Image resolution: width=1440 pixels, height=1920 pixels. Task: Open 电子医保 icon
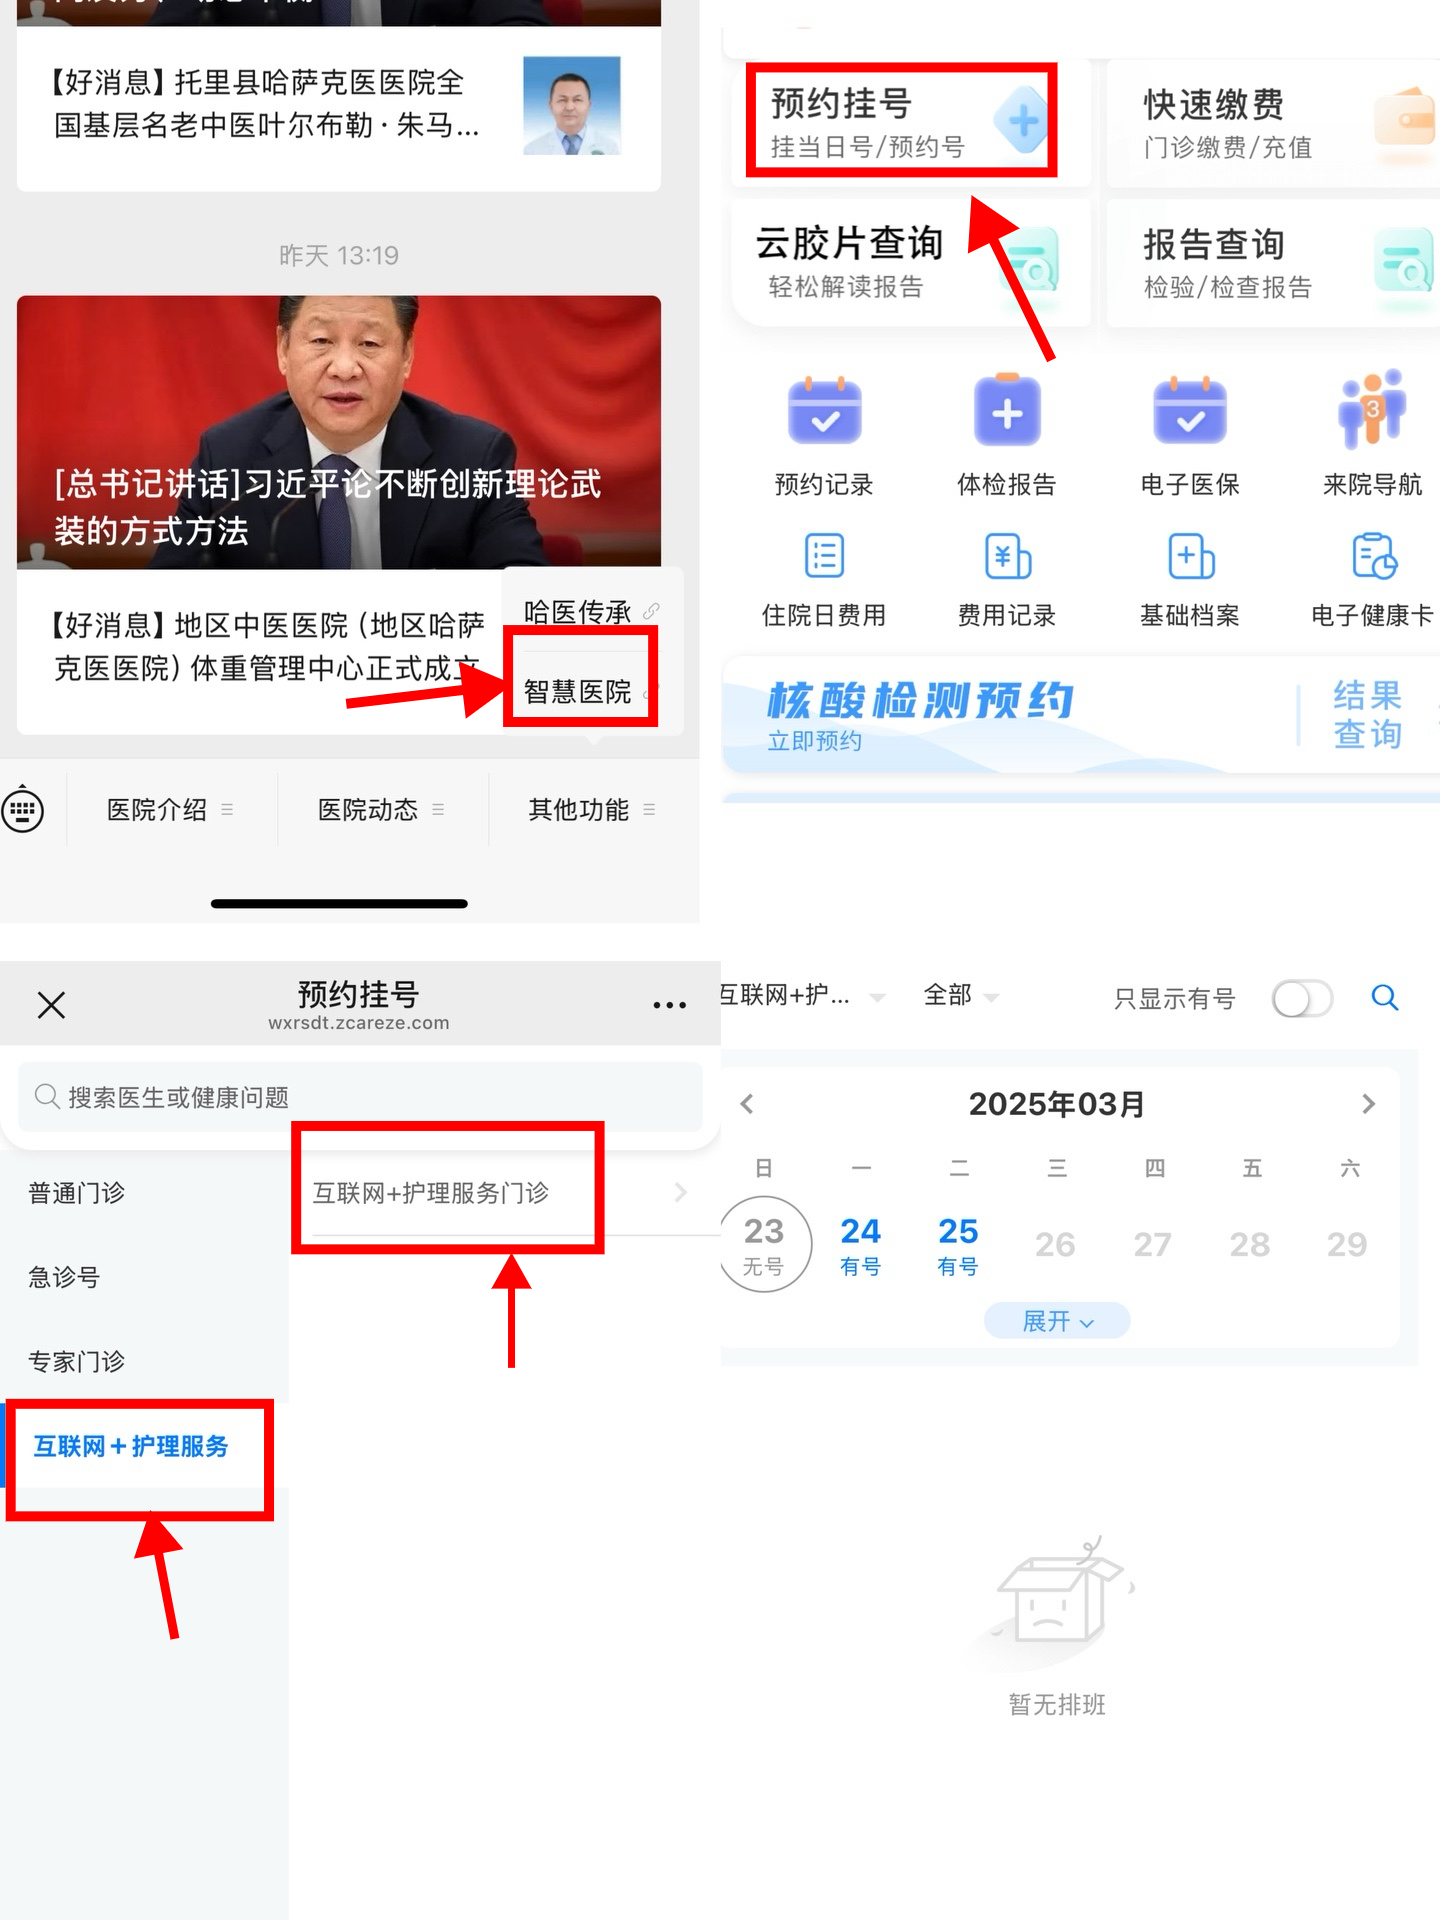pos(1189,412)
